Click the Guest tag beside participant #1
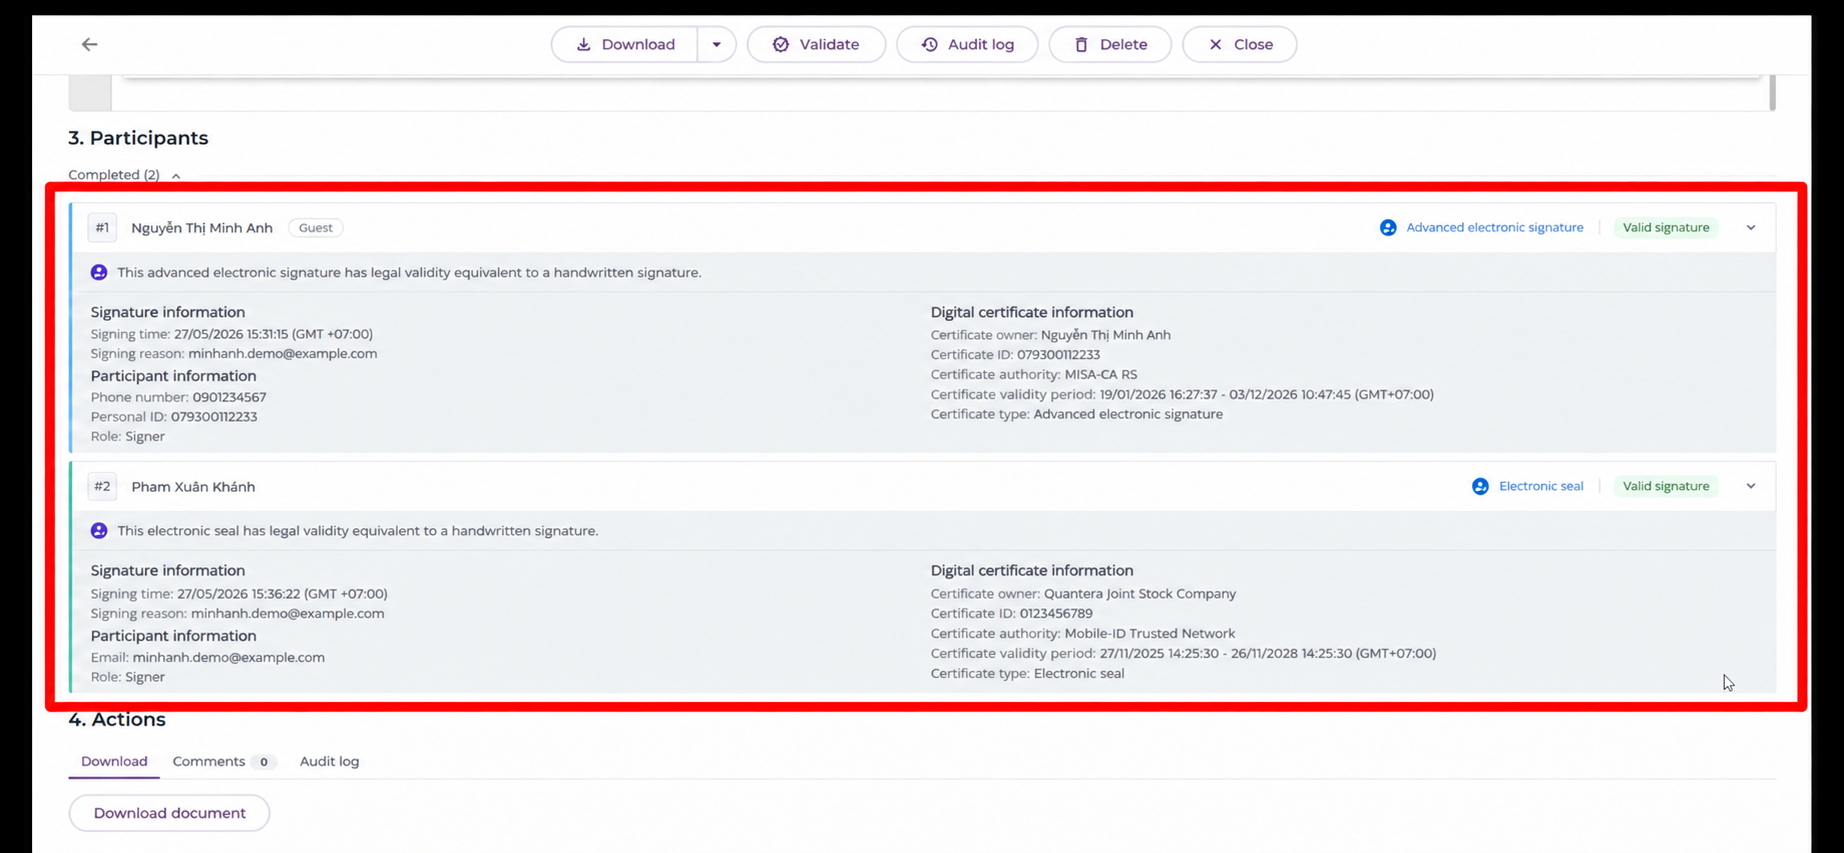Image resolution: width=1844 pixels, height=853 pixels. click(x=315, y=228)
